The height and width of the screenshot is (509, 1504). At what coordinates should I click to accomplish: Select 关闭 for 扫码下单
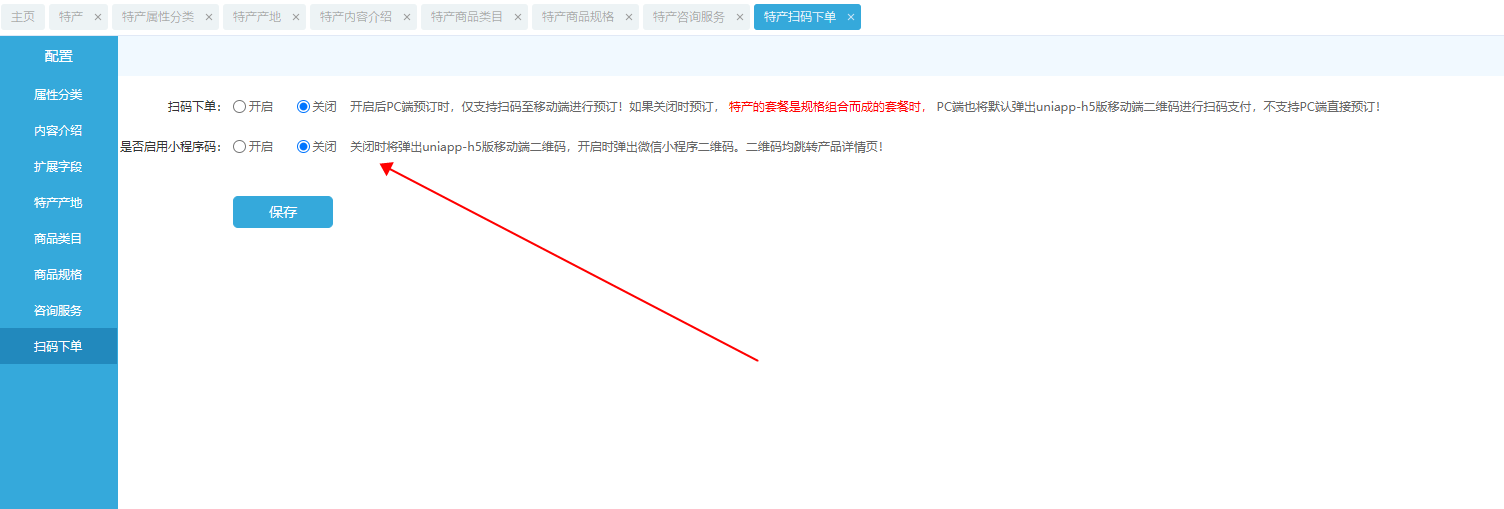[x=304, y=106]
